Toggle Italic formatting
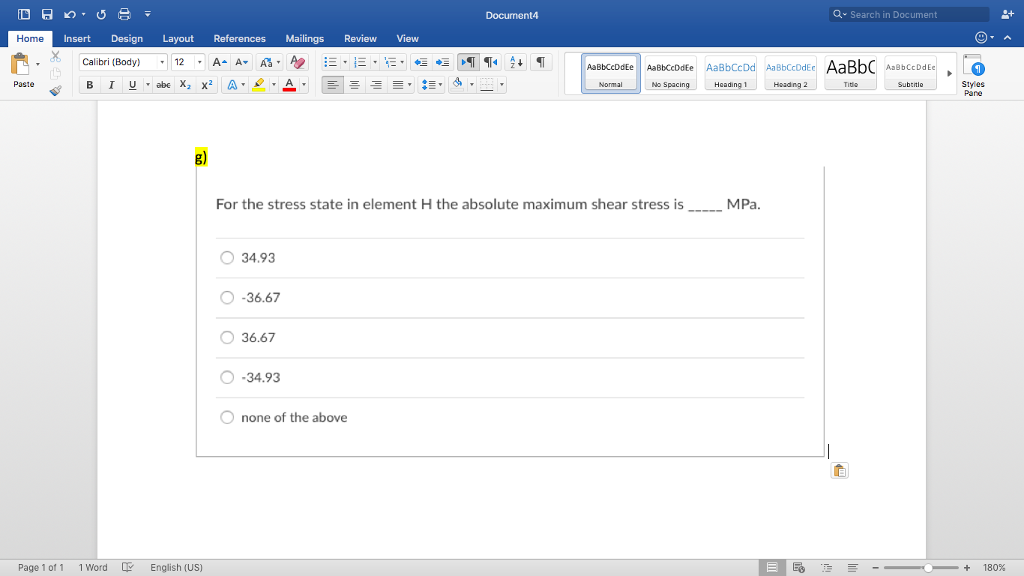Viewport: 1024px width, 576px height. point(111,85)
